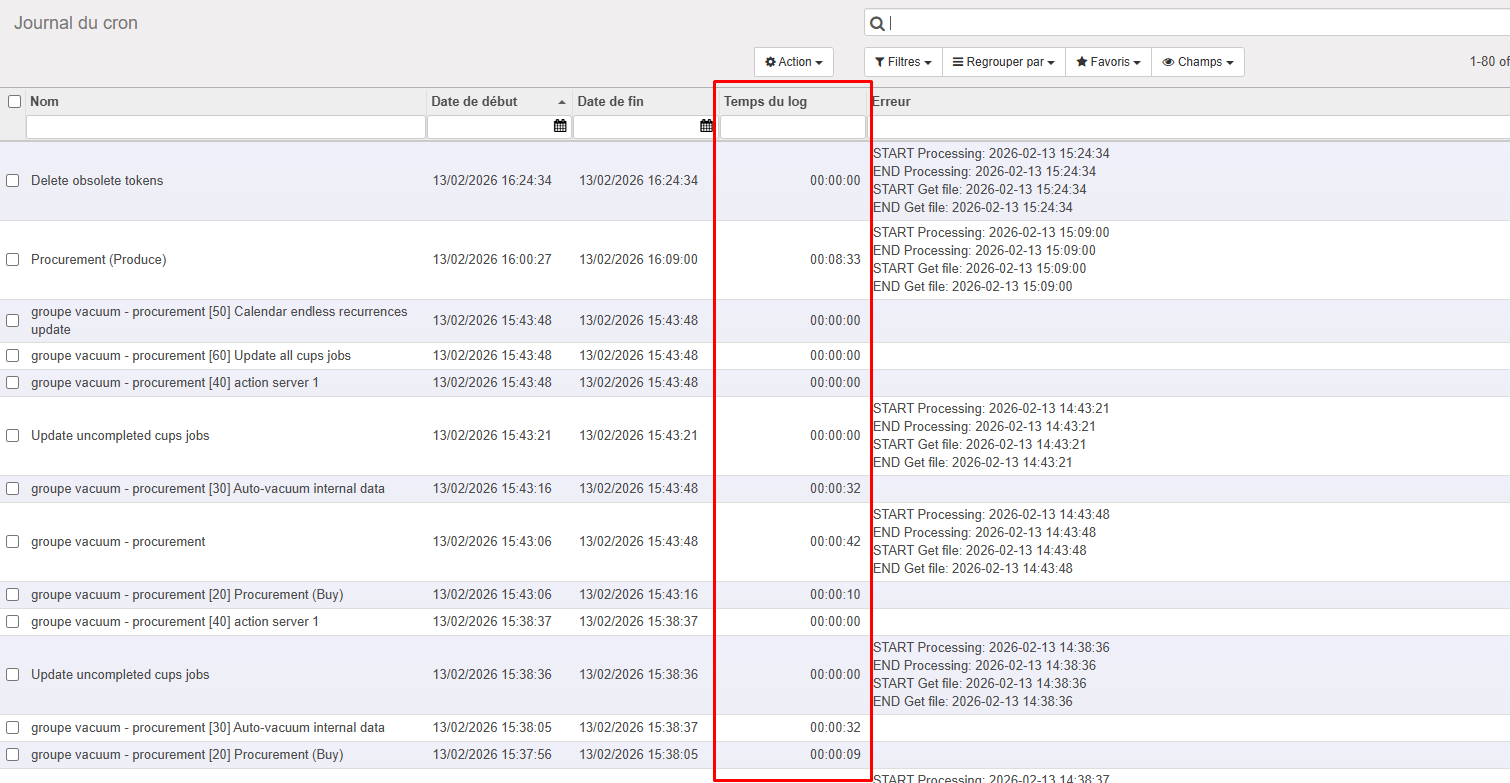1510x783 pixels.
Task: Click sort arrow on Date de début column
Action: point(562,102)
